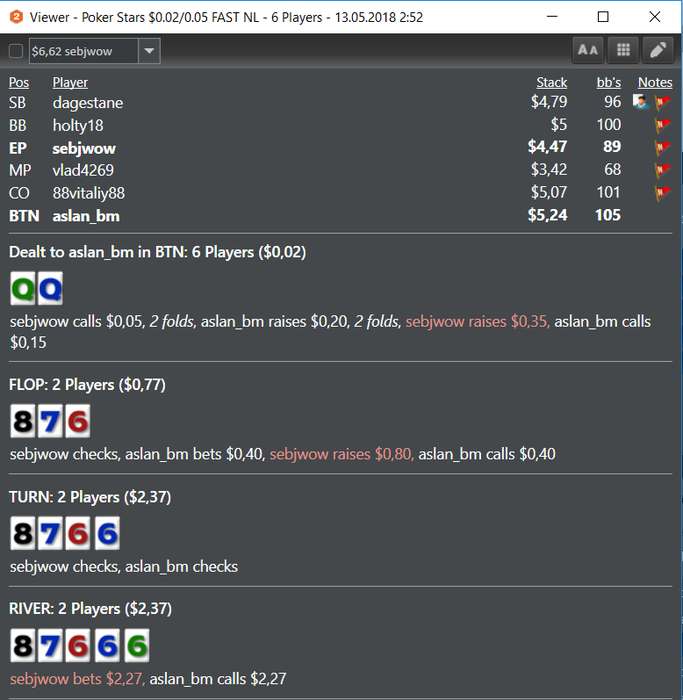This screenshot has width=683, height=700.
Task: Sort by the Player column header
Action: (x=70, y=83)
